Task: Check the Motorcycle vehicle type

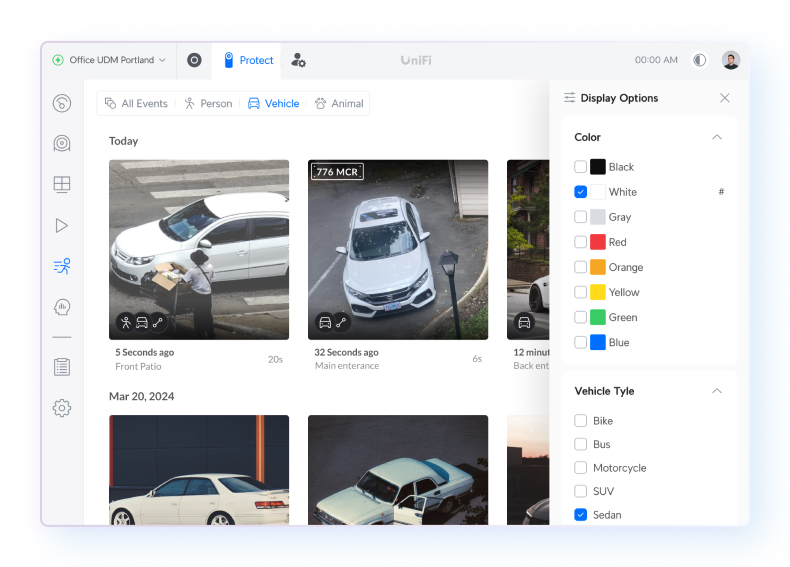Action: point(580,468)
